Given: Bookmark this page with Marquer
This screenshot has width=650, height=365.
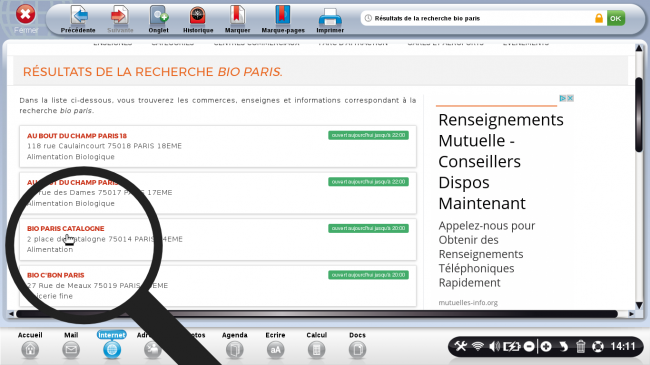Looking at the screenshot, I should (x=237, y=19).
